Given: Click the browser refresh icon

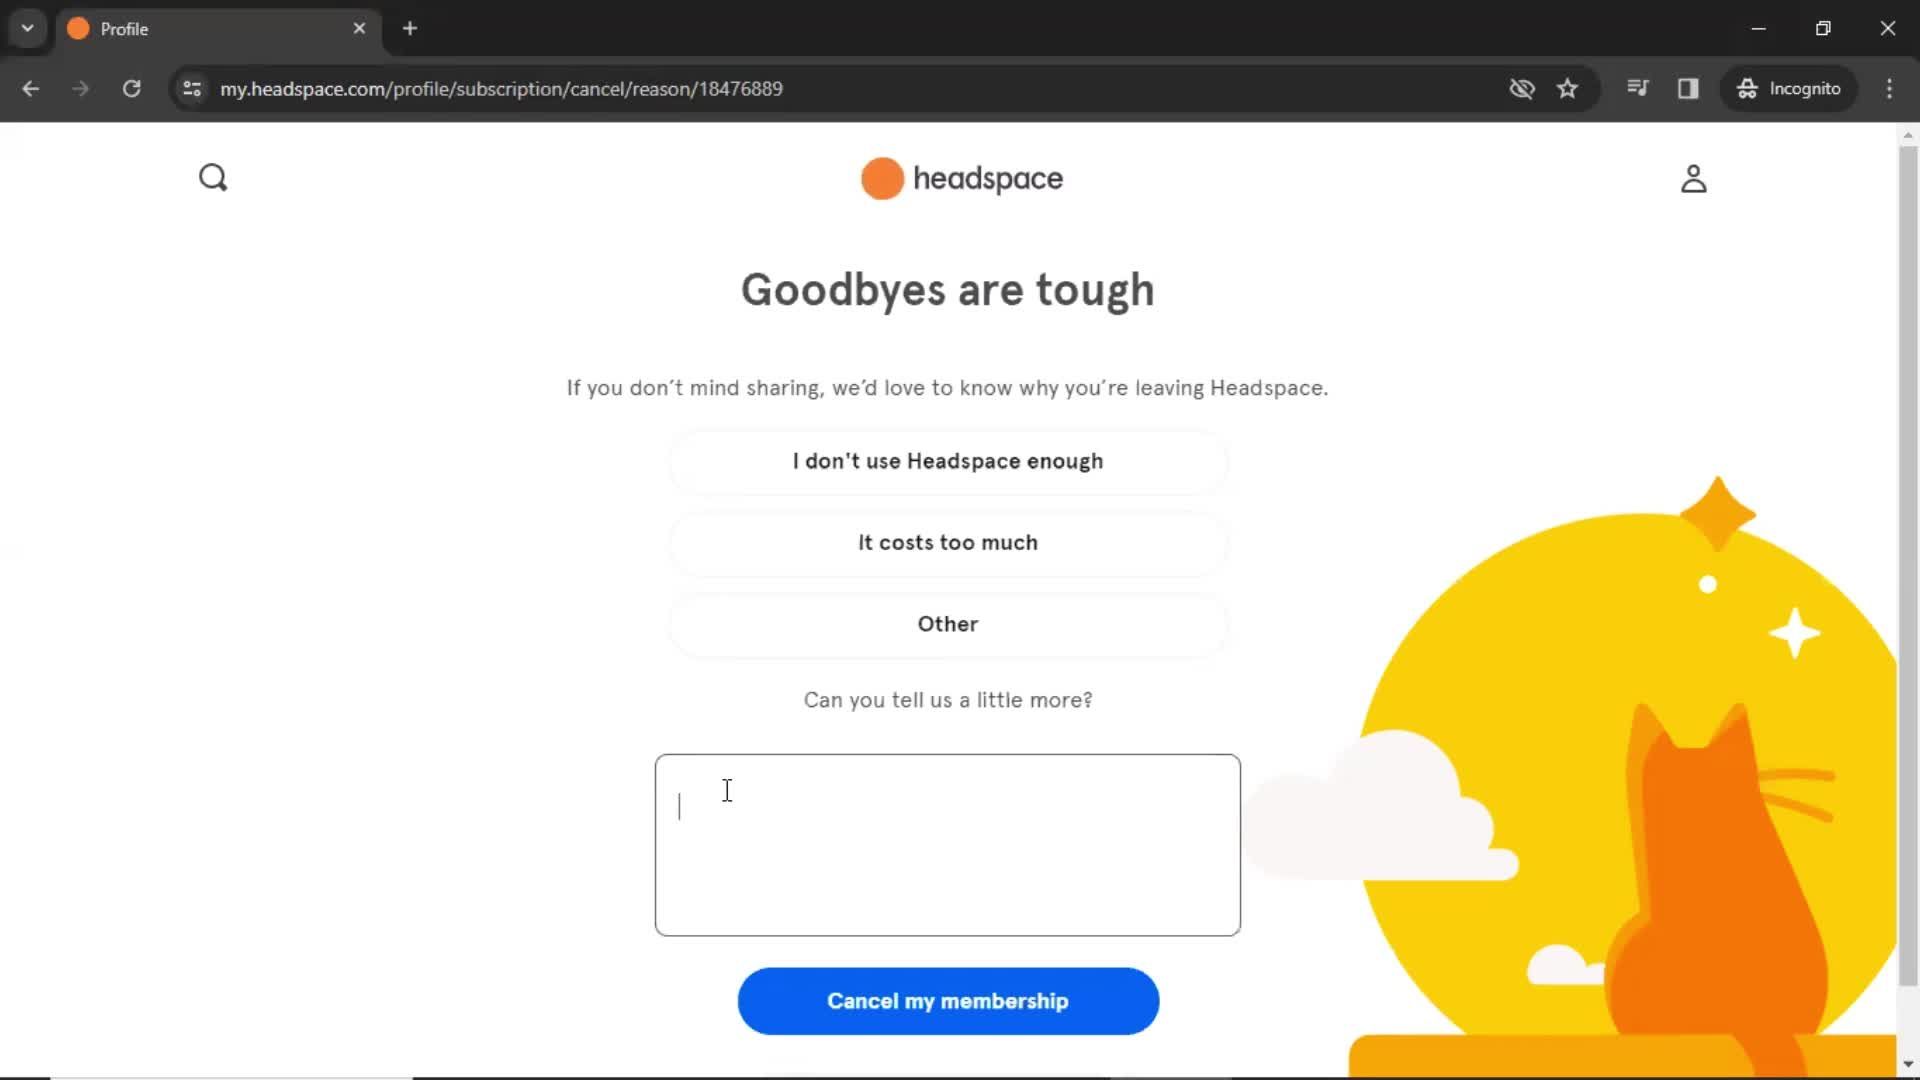Looking at the screenshot, I should point(131,88).
